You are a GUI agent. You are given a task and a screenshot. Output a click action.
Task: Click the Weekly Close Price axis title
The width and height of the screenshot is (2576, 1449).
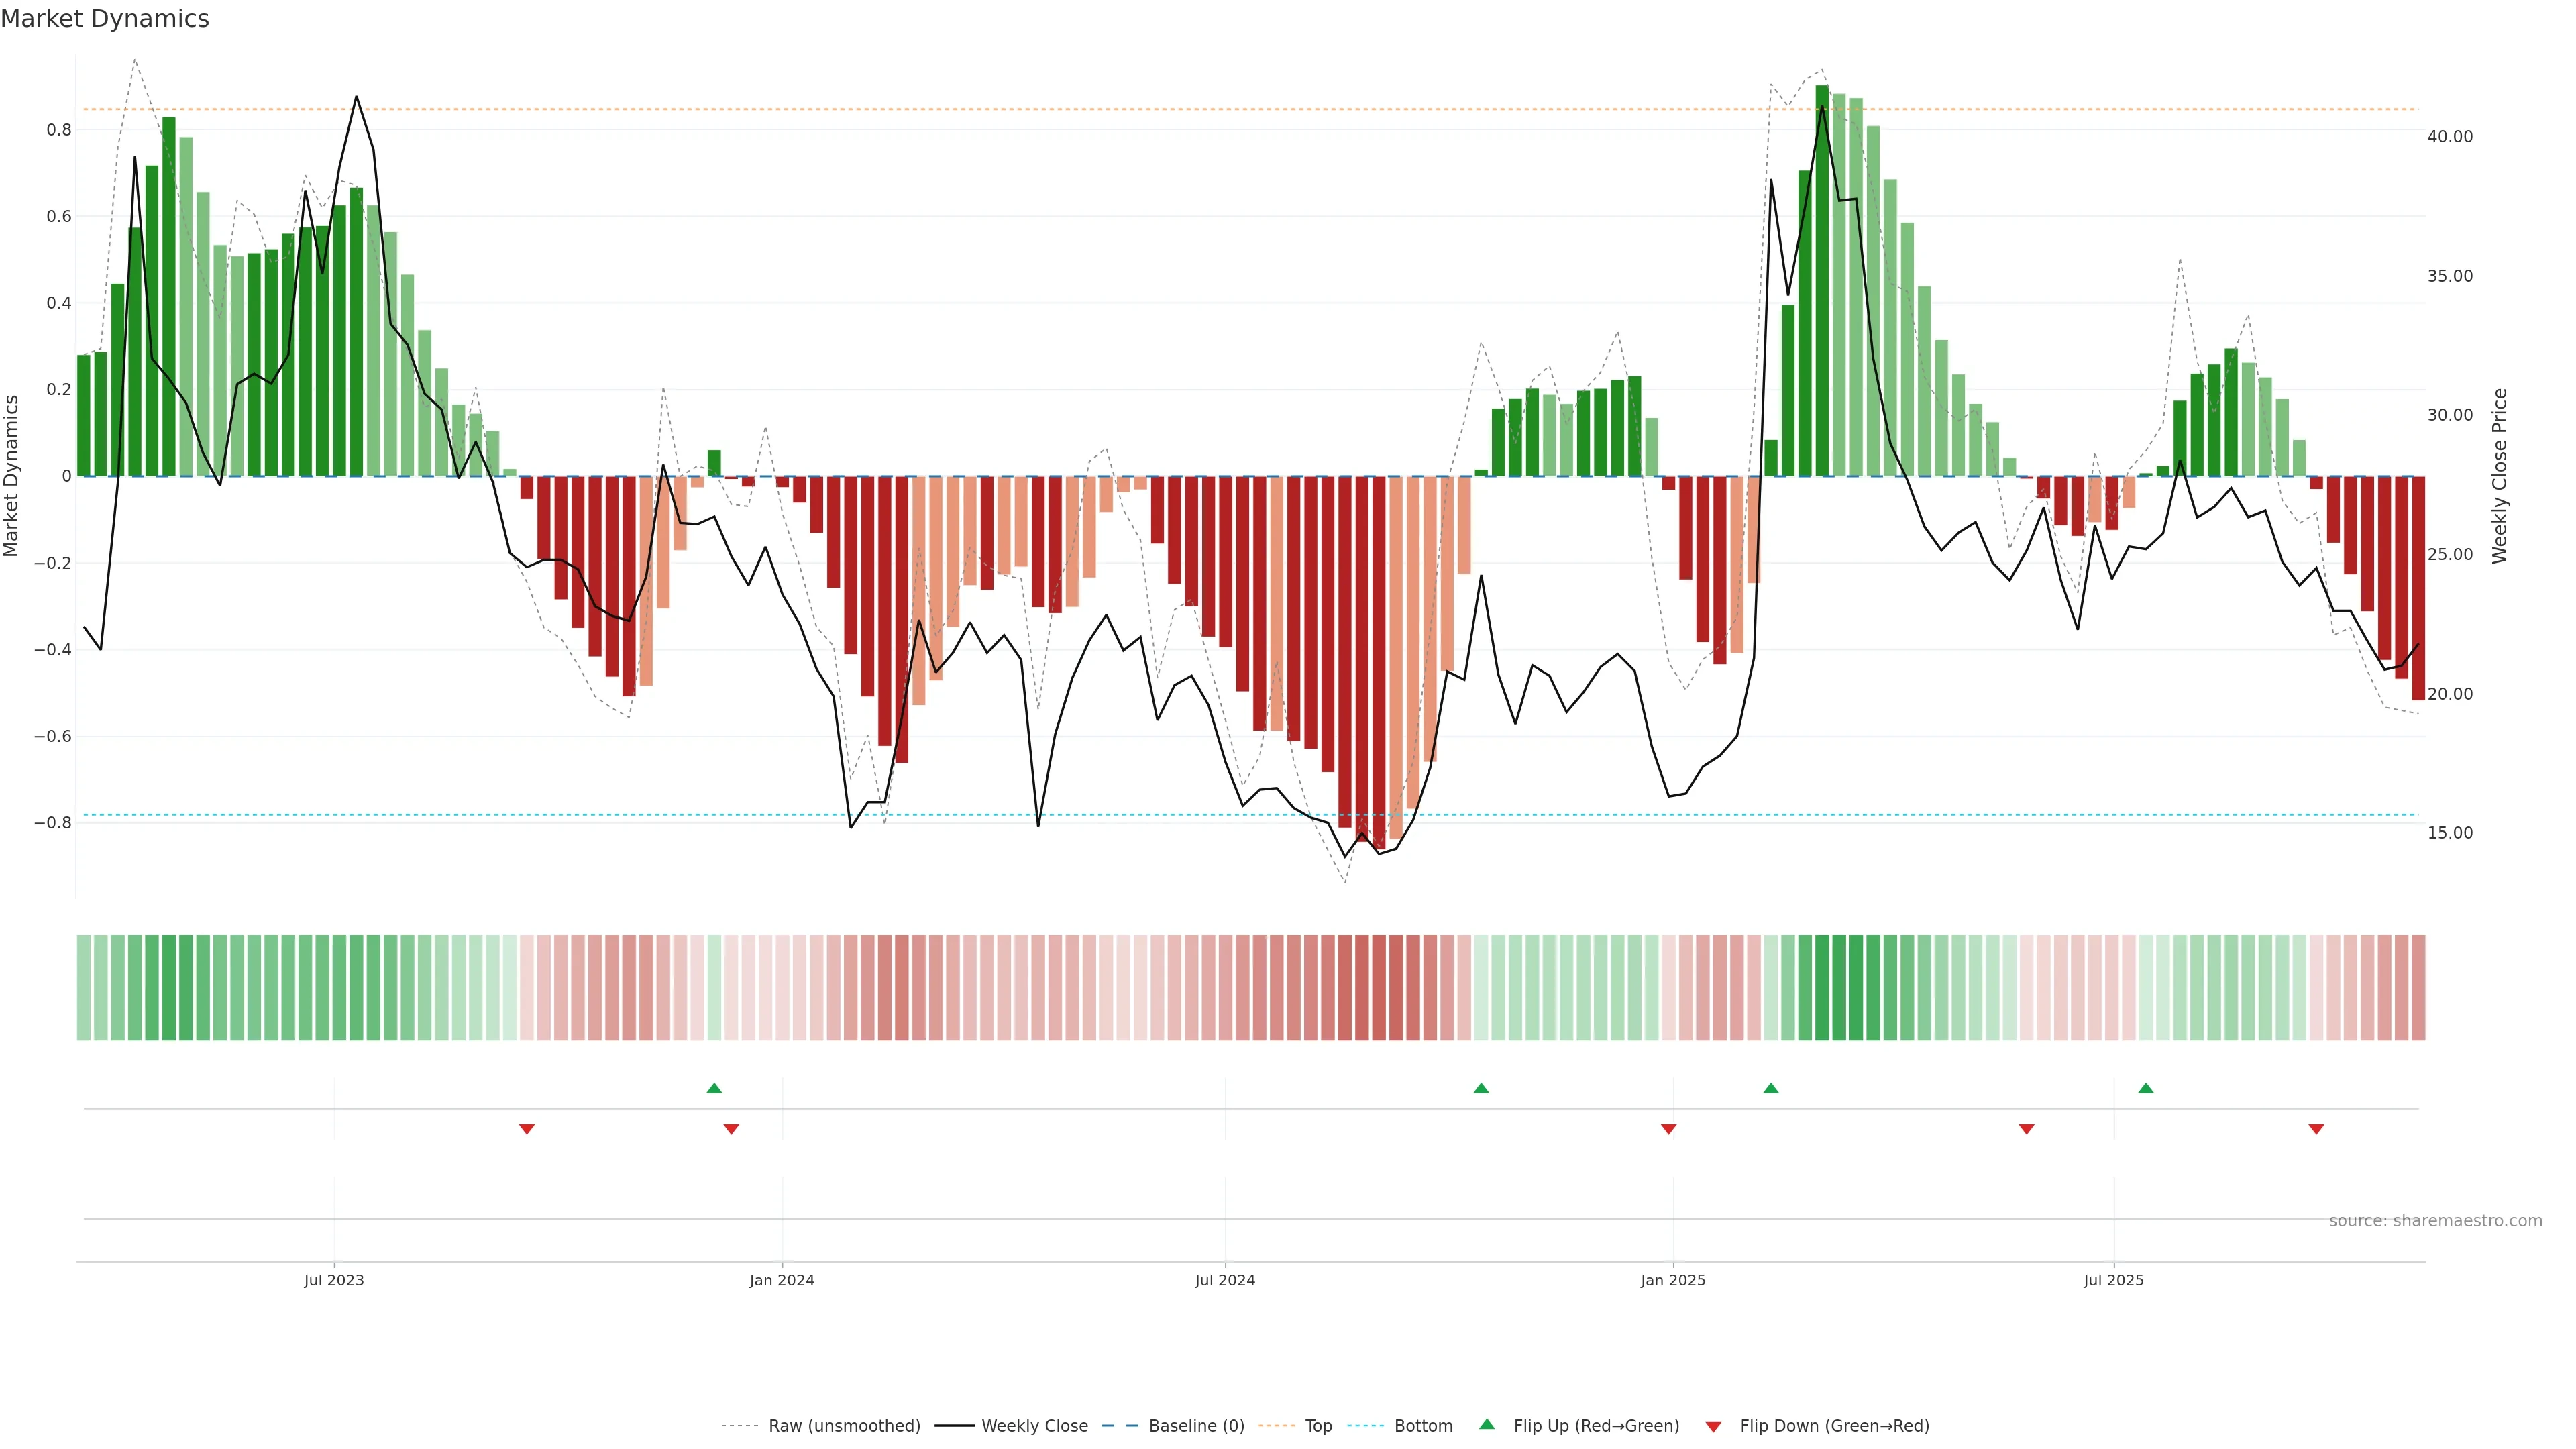(x=2499, y=476)
